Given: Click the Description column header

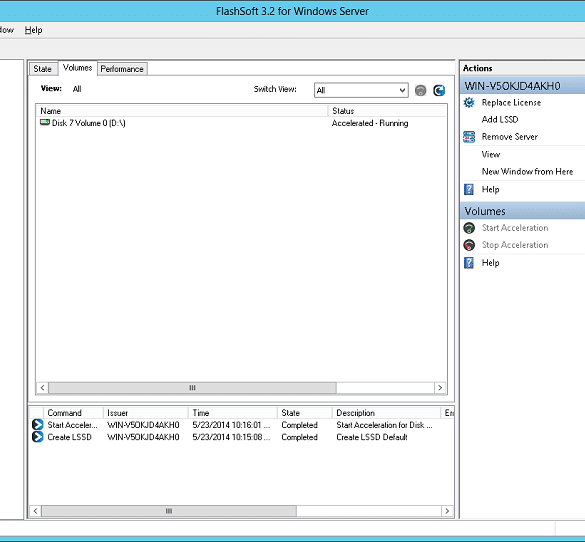Looking at the screenshot, I should 387,413.
